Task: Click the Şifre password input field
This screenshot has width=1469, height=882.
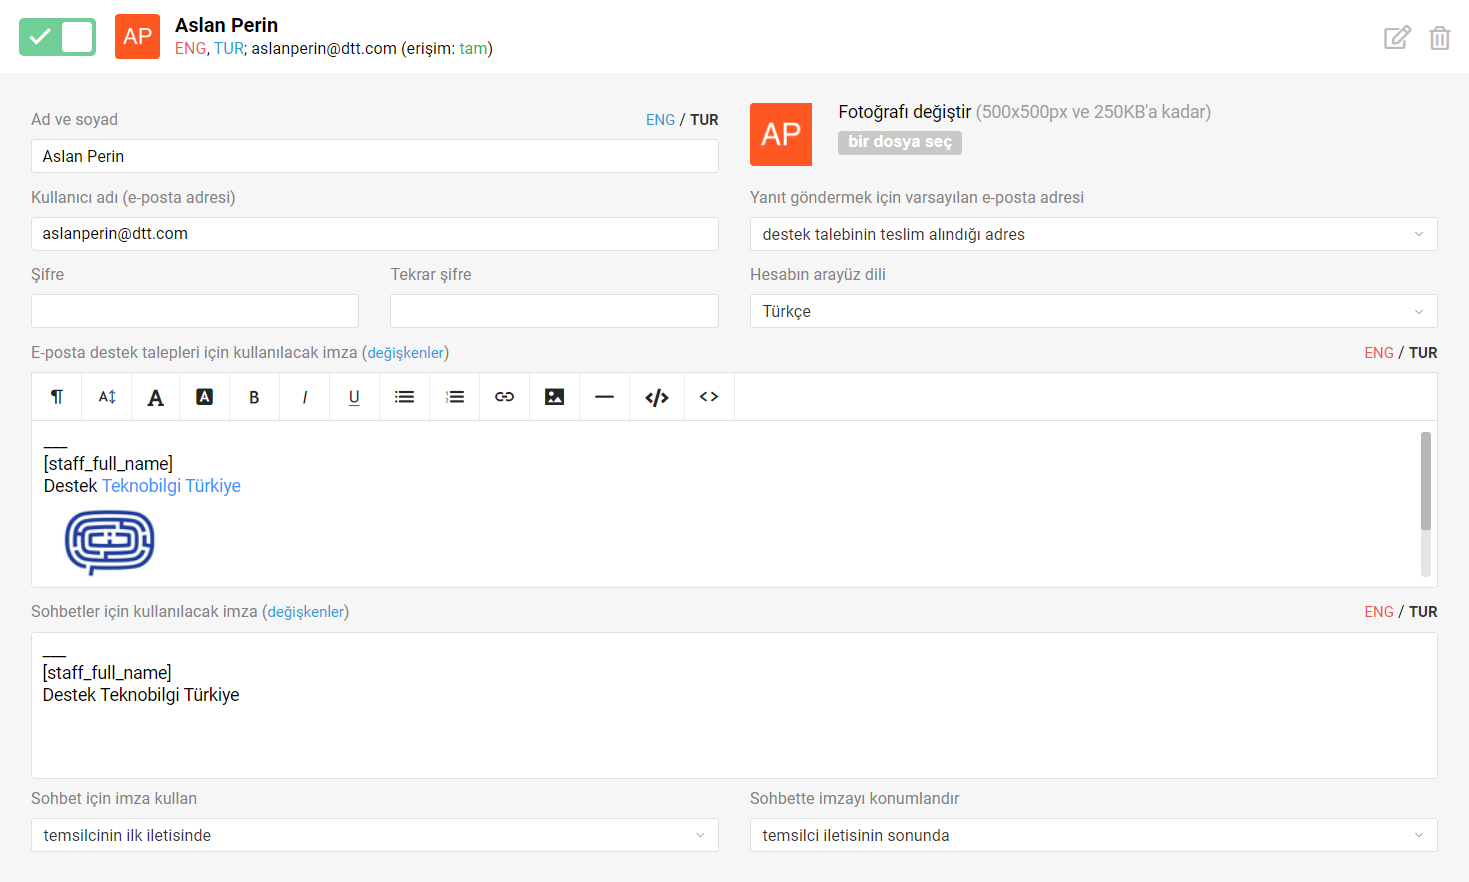Action: (195, 311)
